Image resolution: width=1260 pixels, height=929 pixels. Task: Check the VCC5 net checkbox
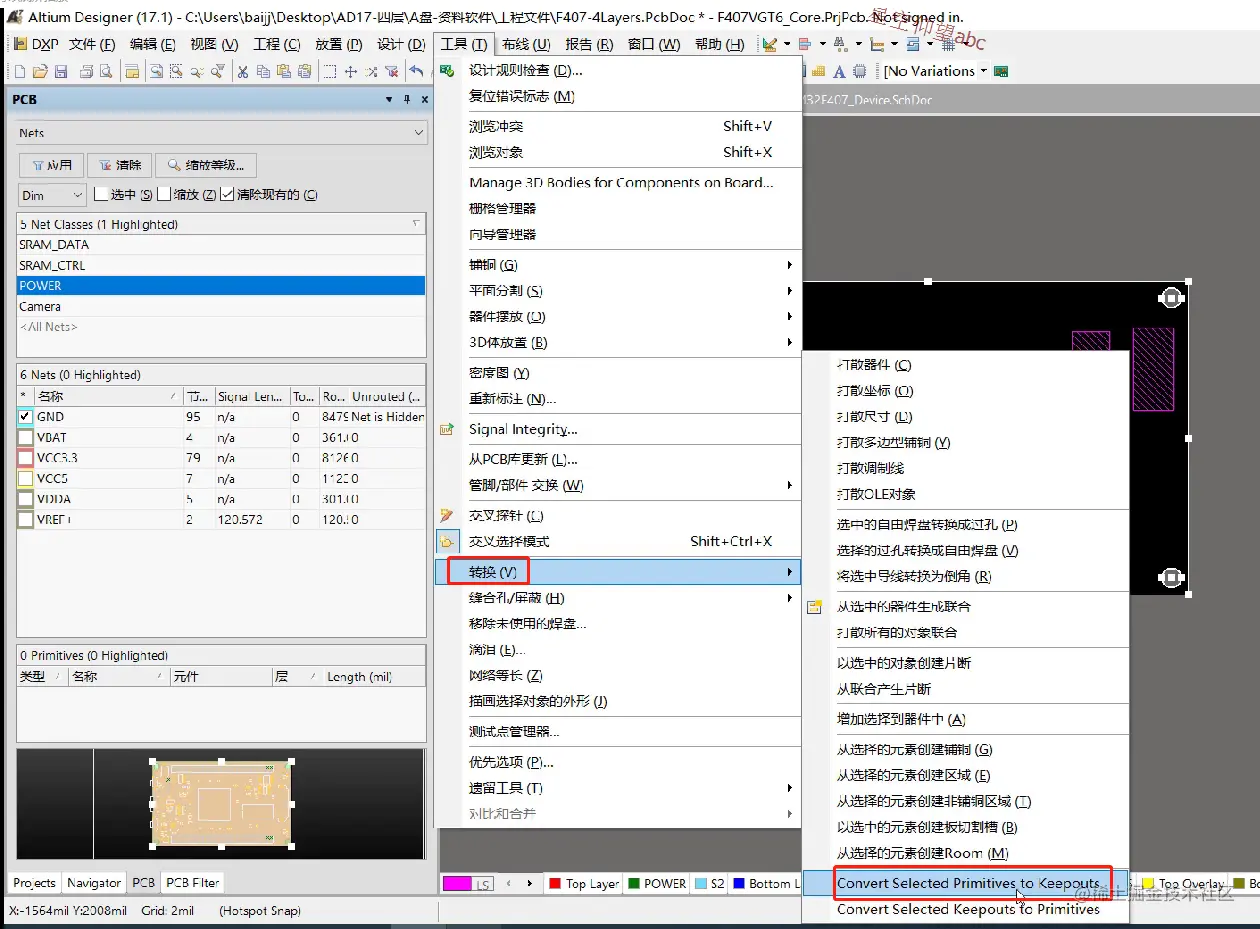click(25, 478)
